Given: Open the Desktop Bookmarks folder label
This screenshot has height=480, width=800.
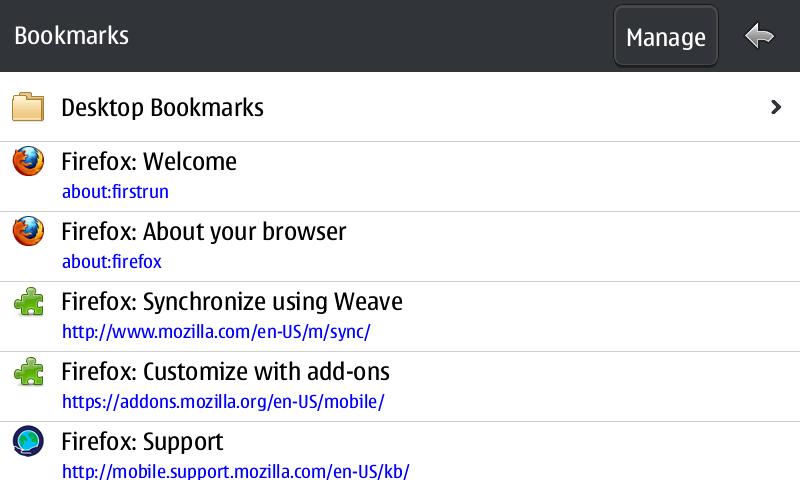Looking at the screenshot, I should pyautogui.click(x=162, y=108).
